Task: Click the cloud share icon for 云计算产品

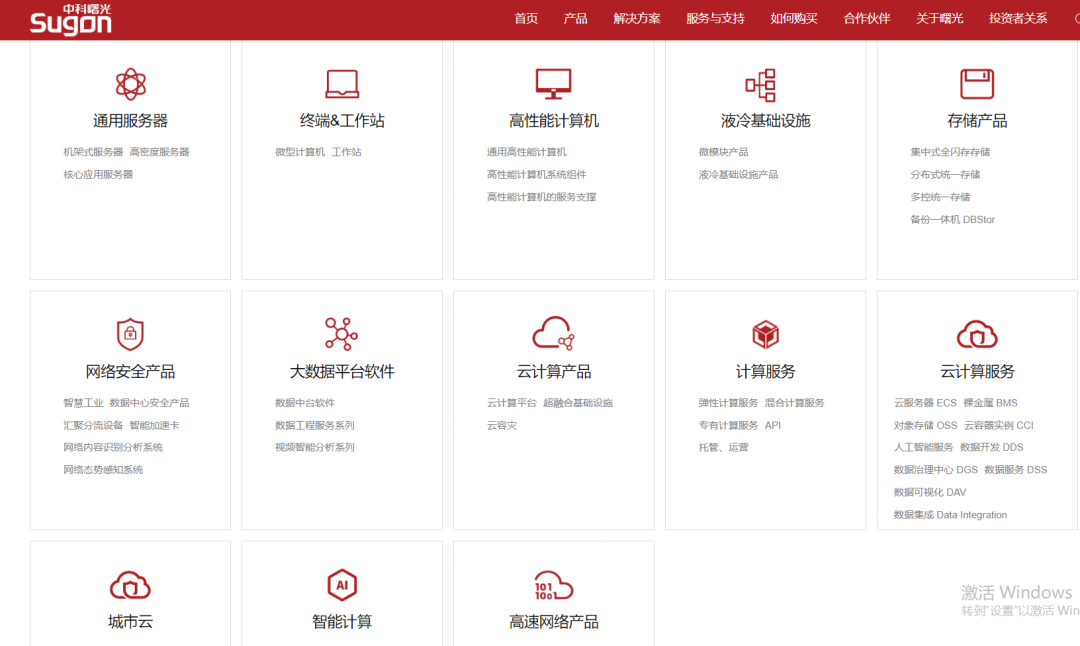Action: point(553,334)
